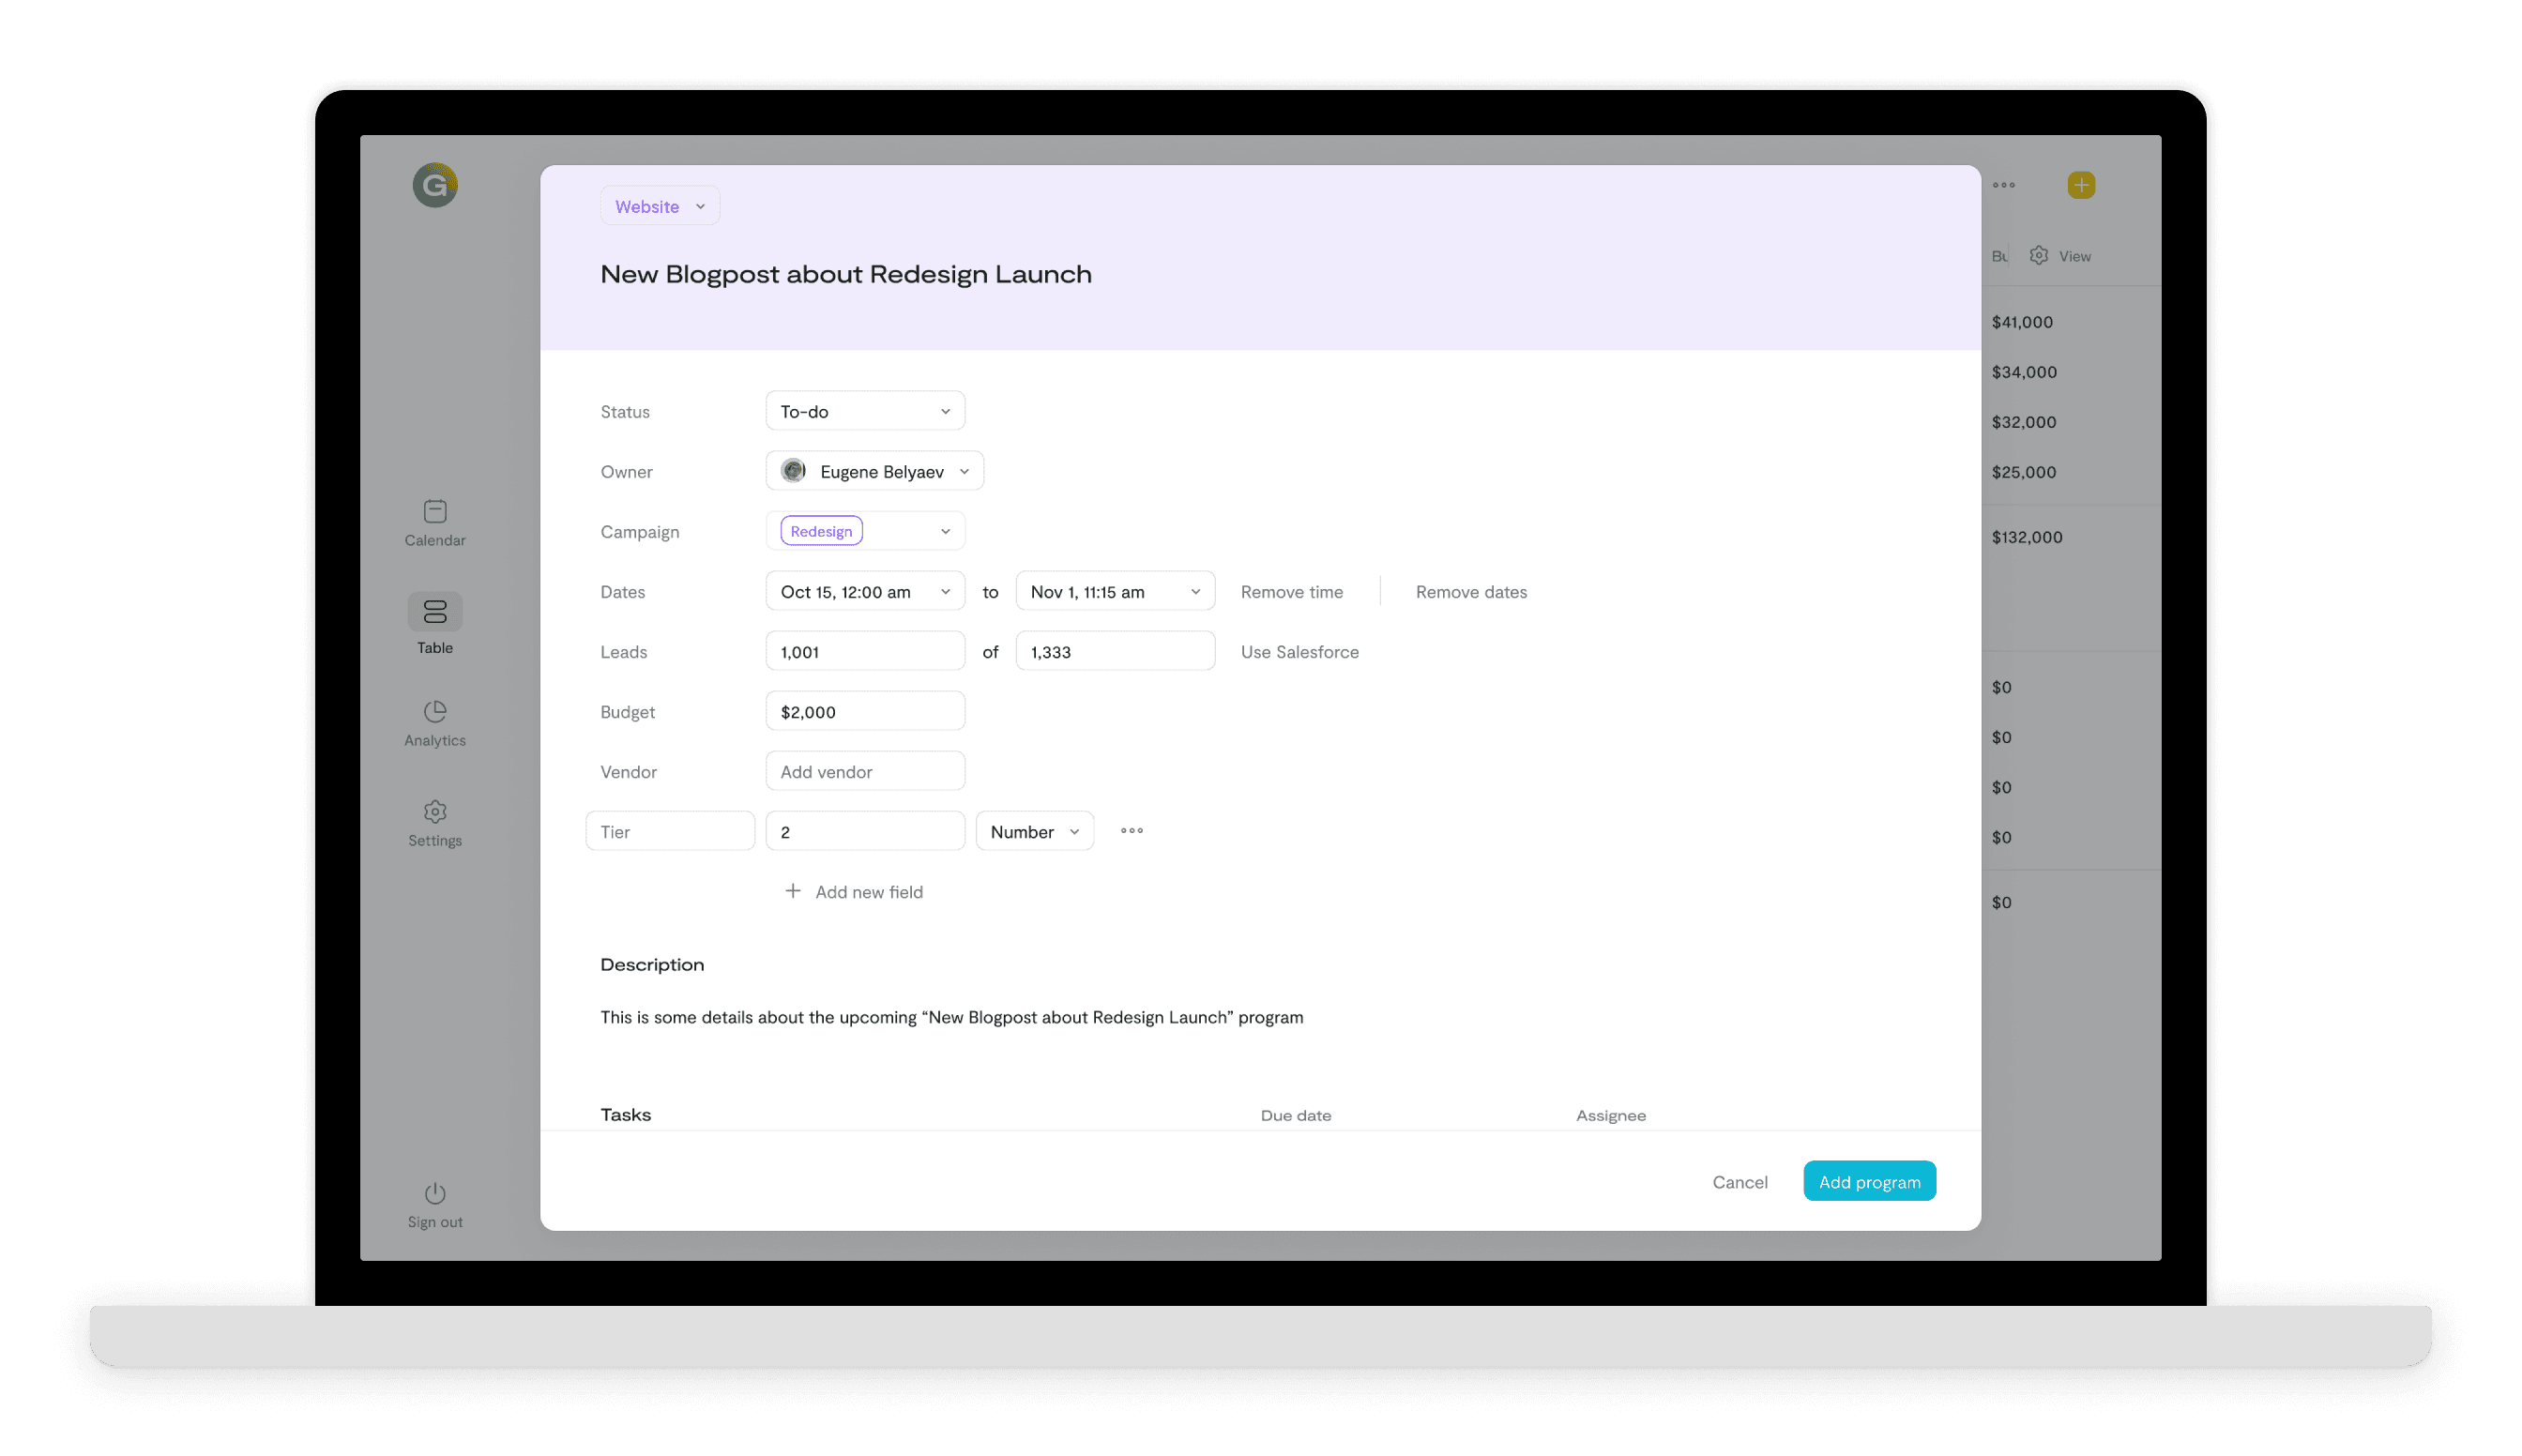
Task: Click Add program button
Action: (x=1869, y=1181)
